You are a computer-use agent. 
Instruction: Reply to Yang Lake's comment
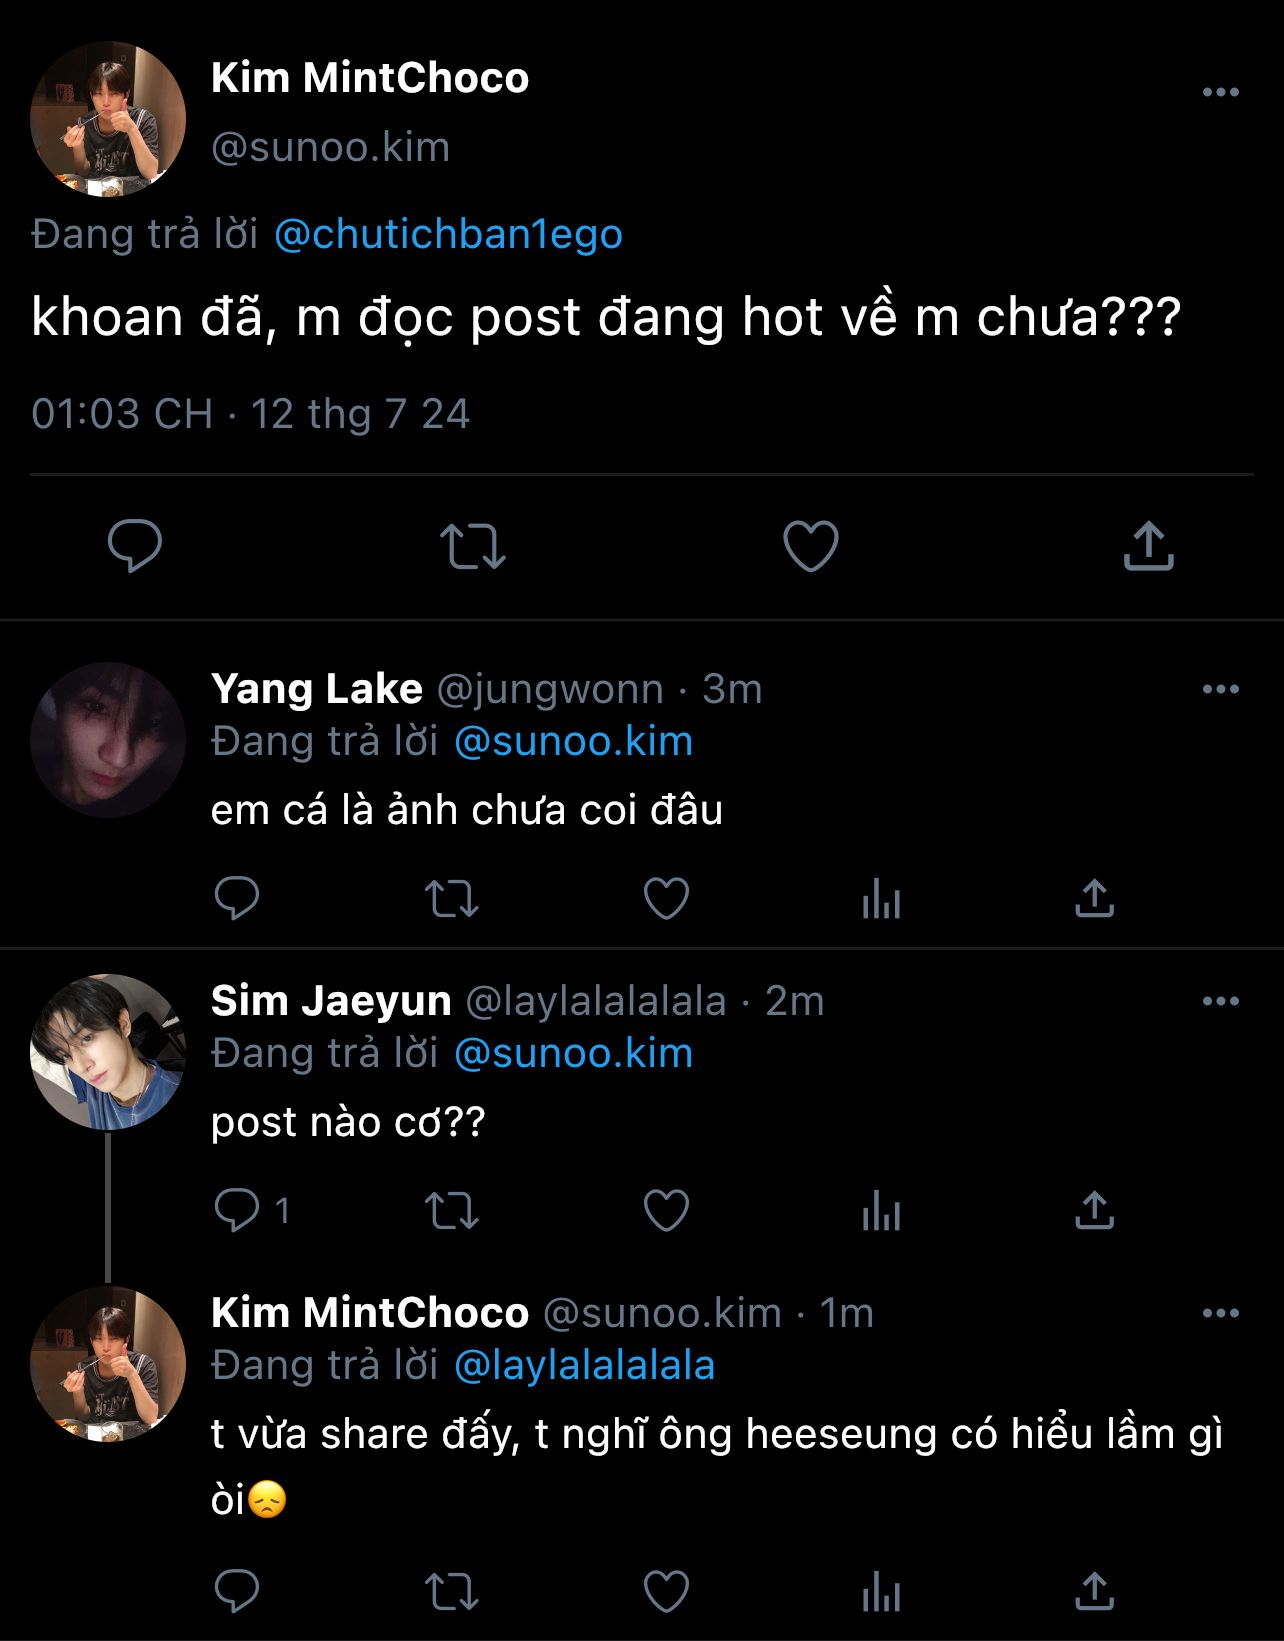237,898
